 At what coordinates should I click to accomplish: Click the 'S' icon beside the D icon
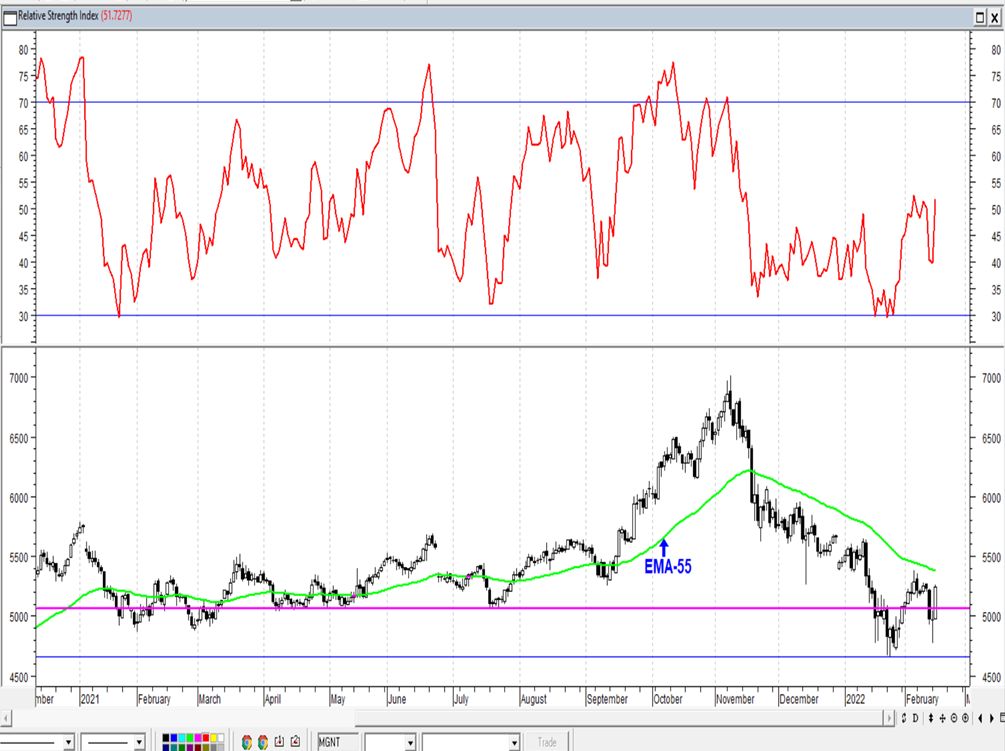pyautogui.click(x=906, y=718)
